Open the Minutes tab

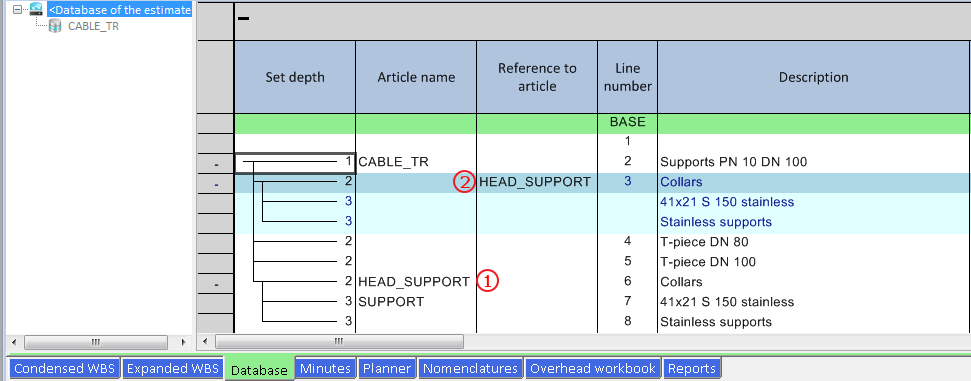point(325,369)
